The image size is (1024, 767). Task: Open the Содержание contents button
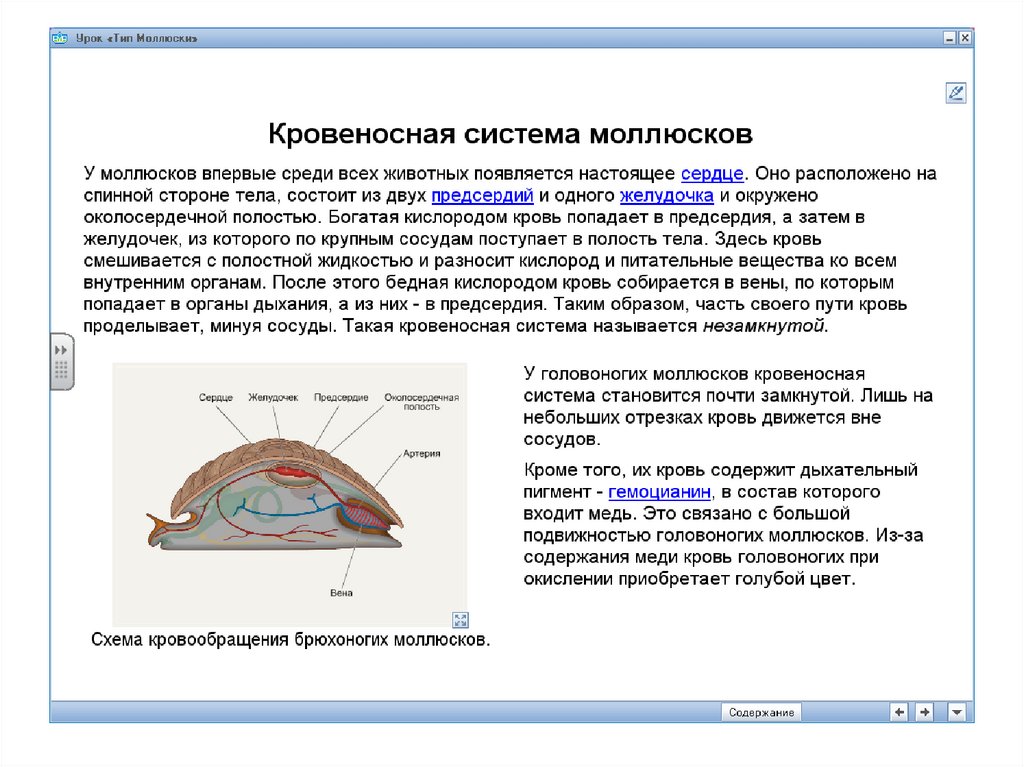(x=761, y=712)
